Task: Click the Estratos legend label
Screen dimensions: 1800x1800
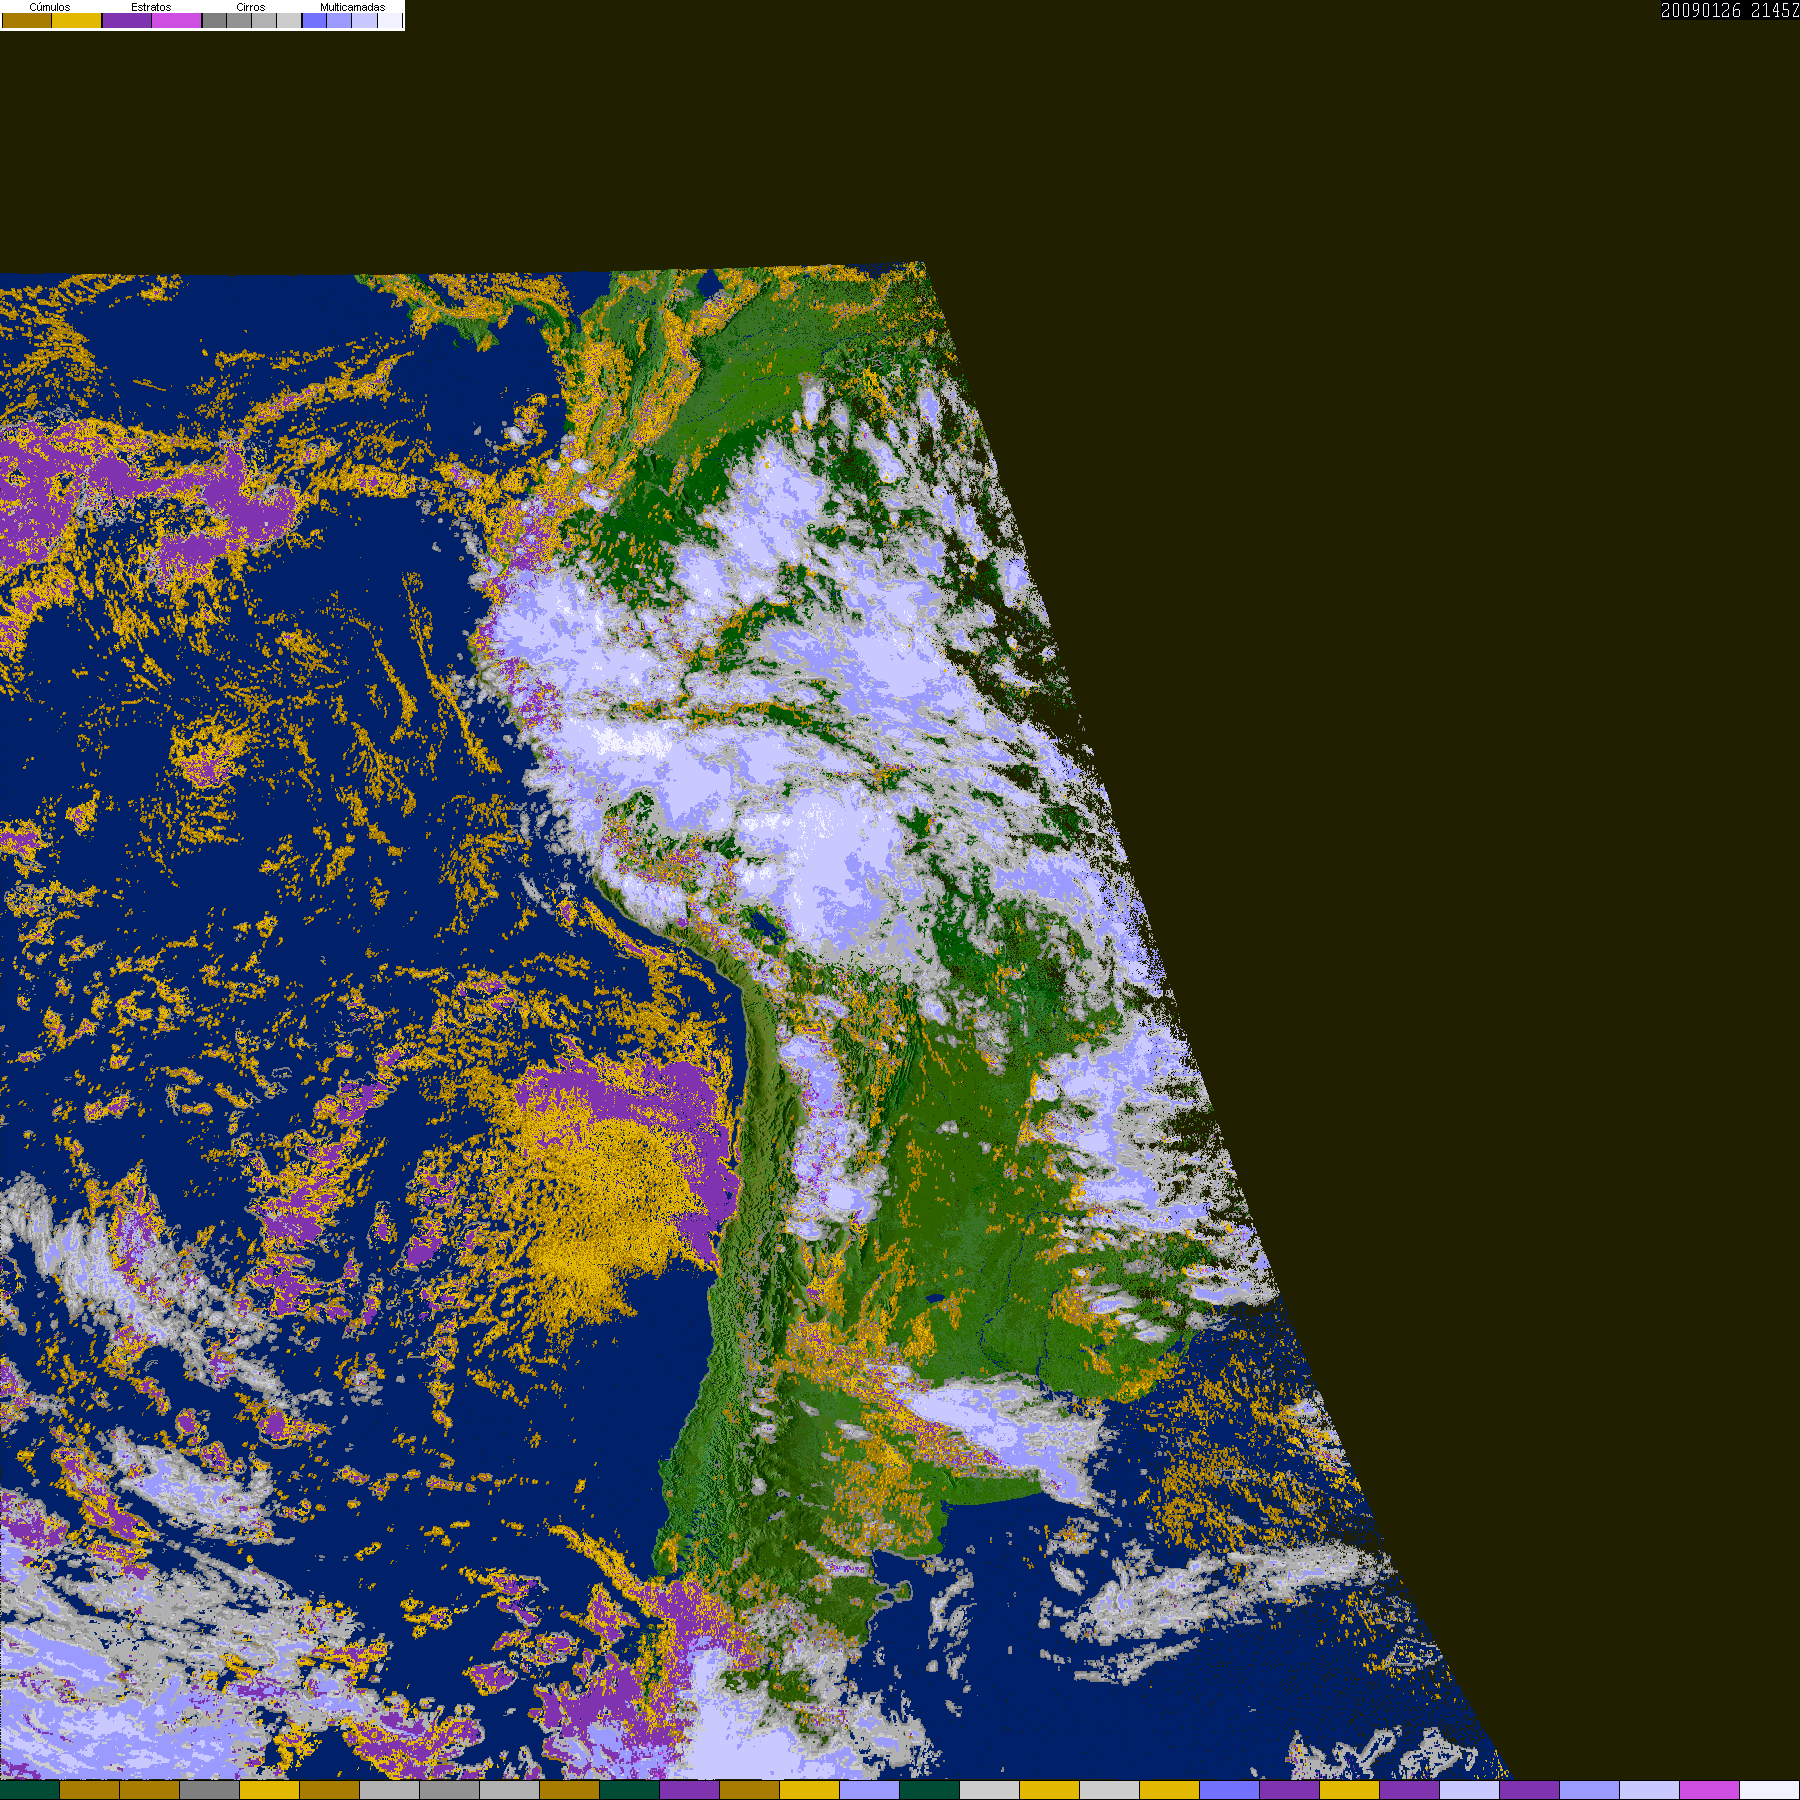Action: coord(151,7)
